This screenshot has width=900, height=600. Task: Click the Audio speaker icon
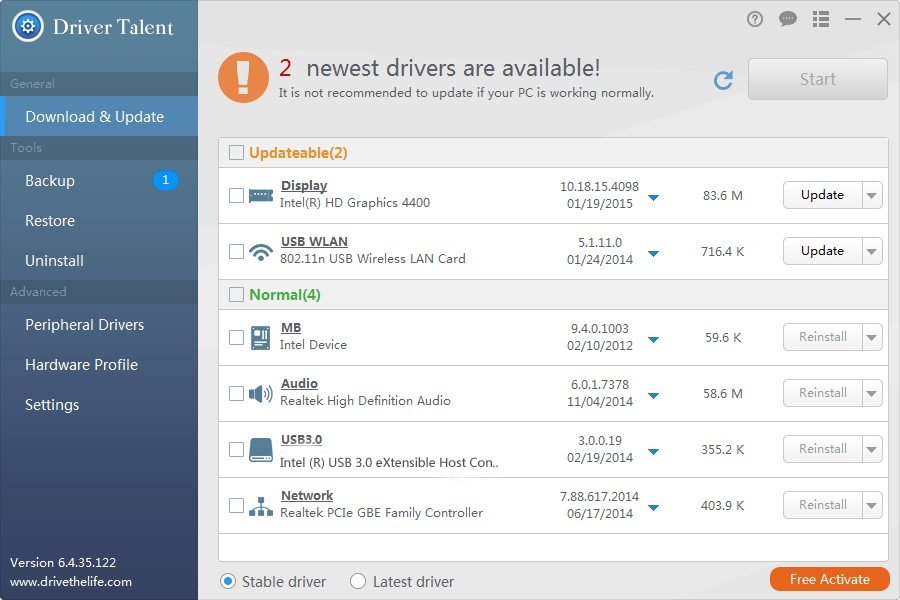(261, 394)
